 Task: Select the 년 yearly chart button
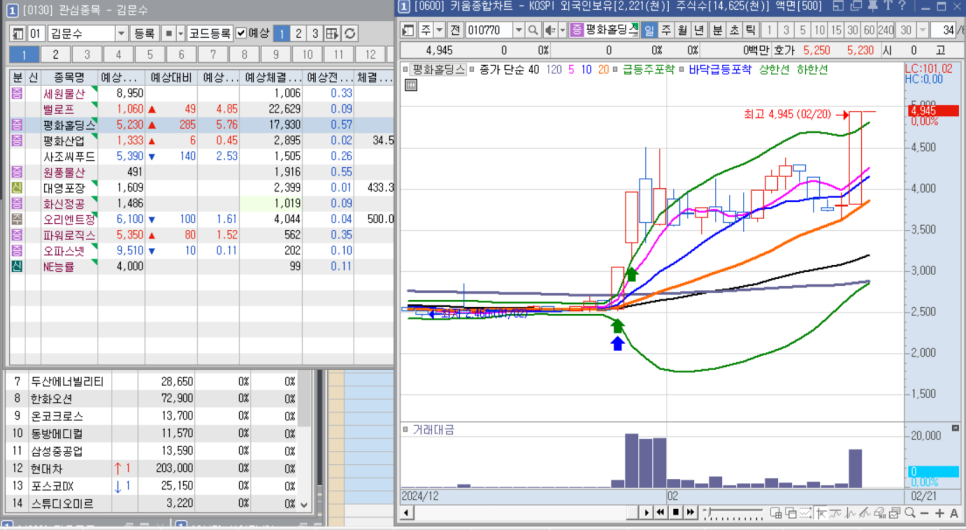699,30
